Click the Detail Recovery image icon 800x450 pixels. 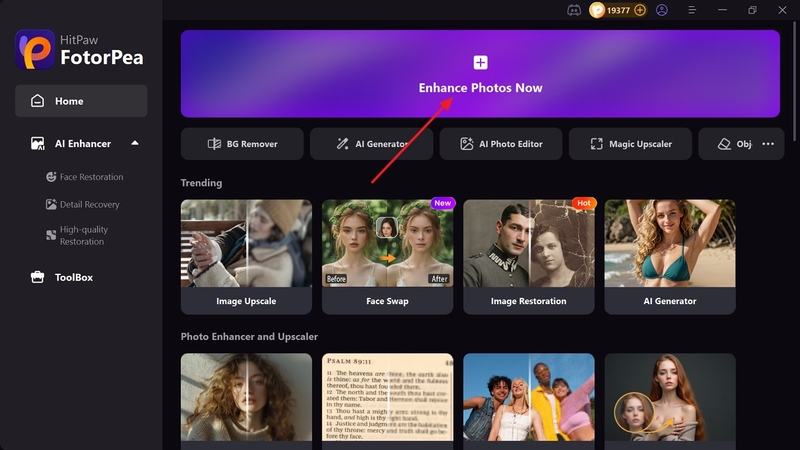coord(51,204)
